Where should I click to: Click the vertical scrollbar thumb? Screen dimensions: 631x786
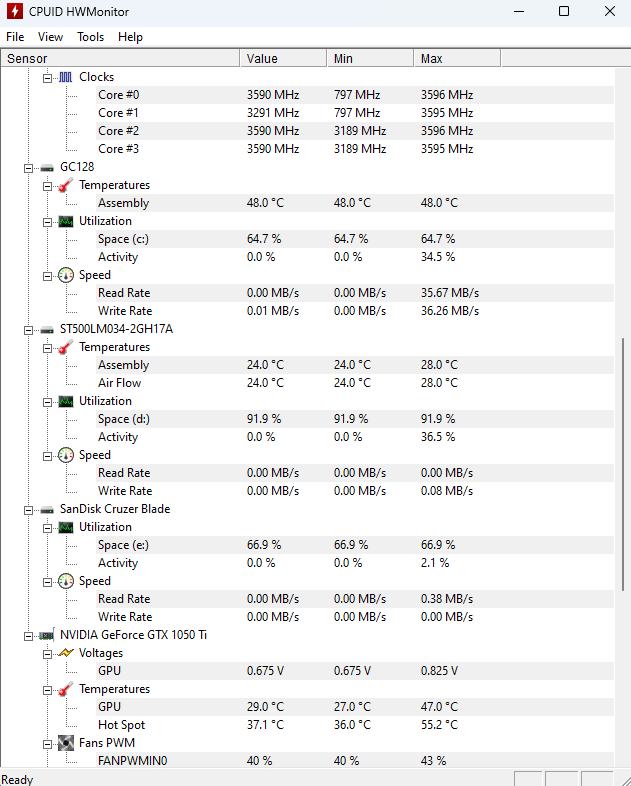point(623,464)
